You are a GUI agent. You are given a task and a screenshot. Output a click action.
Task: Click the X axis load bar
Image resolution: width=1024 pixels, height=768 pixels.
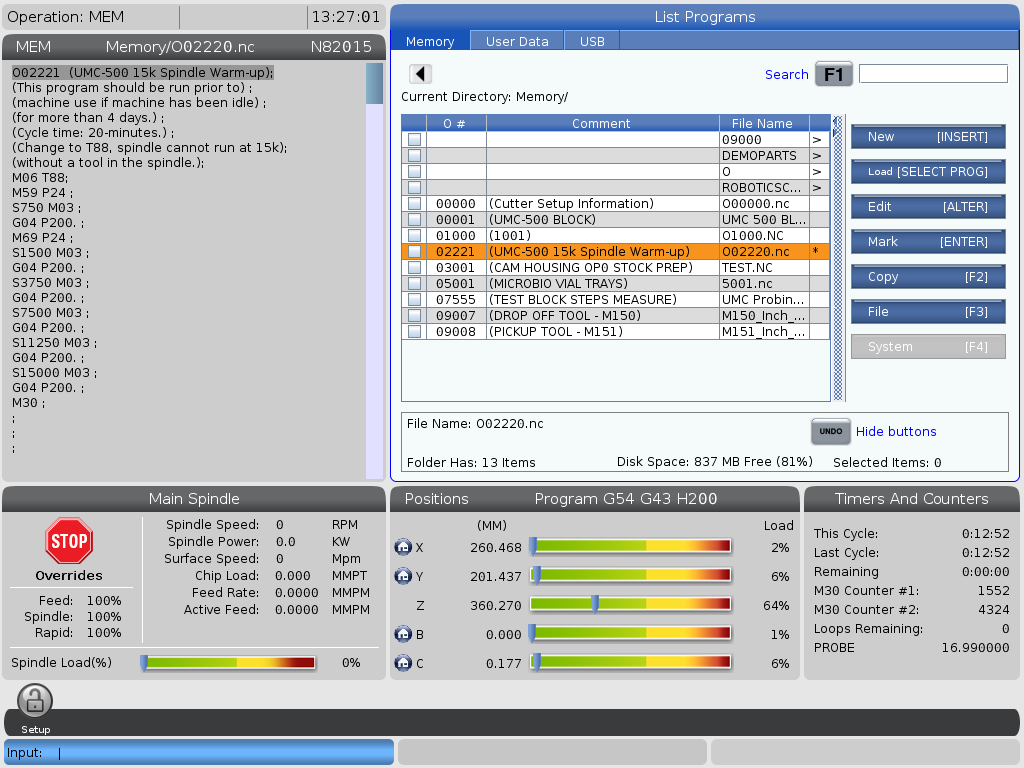tap(630, 547)
